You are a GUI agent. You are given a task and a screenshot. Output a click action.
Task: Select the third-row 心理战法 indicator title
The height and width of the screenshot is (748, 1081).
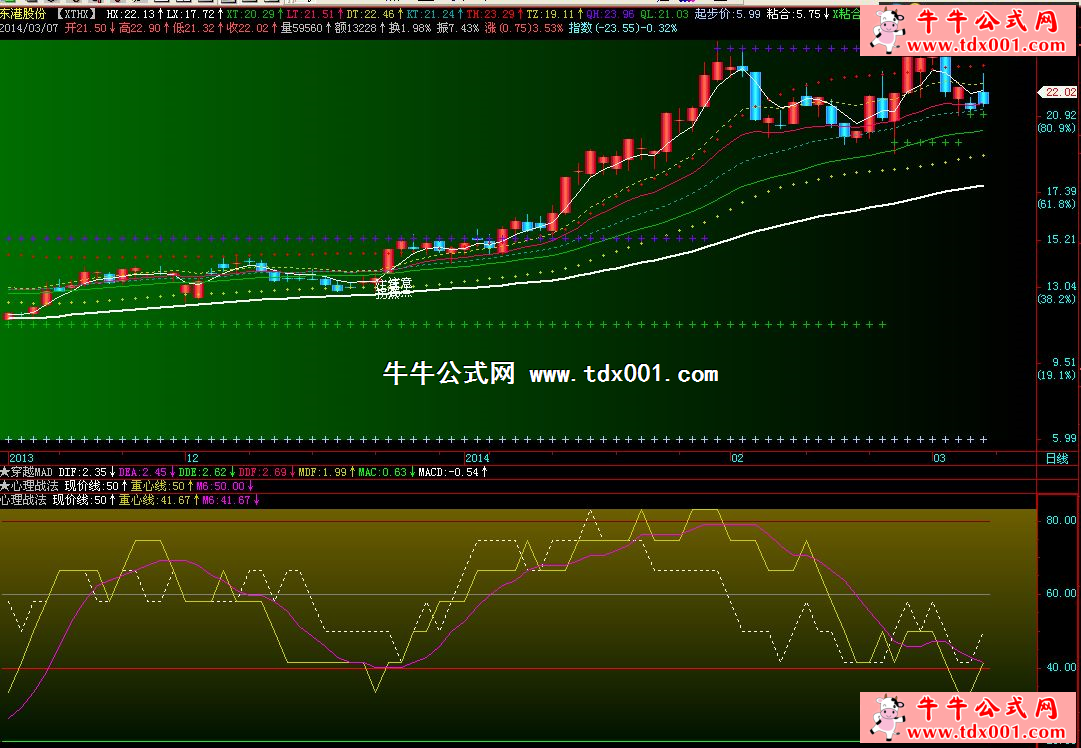pyautogui.click(x=24, y=499)
